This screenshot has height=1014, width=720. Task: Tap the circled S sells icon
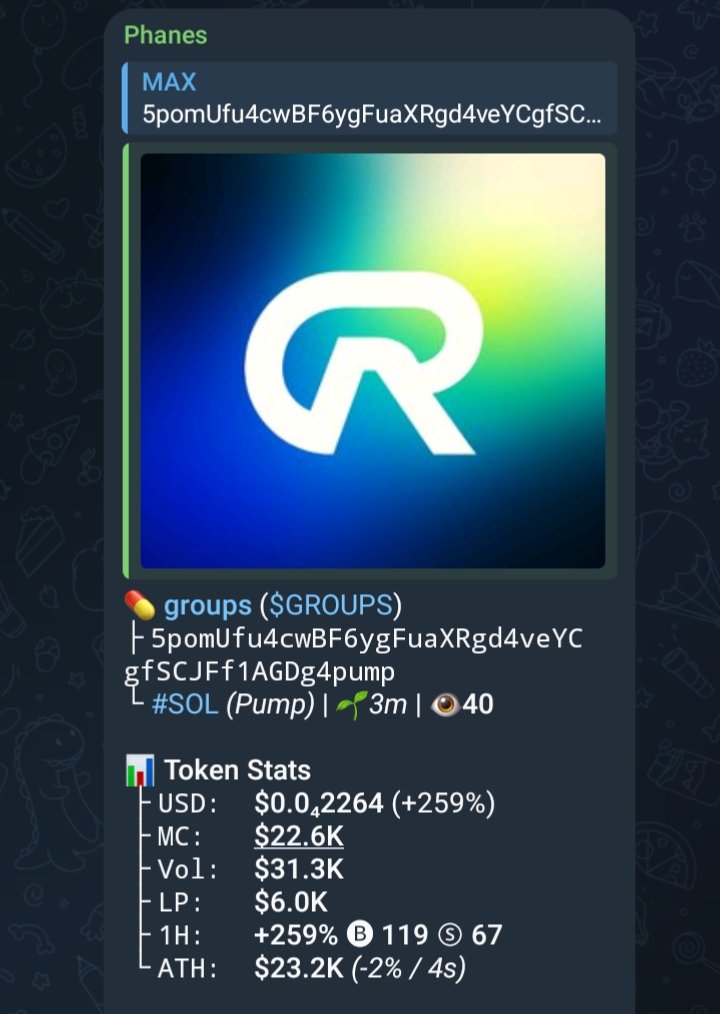(x=450, y=934)
